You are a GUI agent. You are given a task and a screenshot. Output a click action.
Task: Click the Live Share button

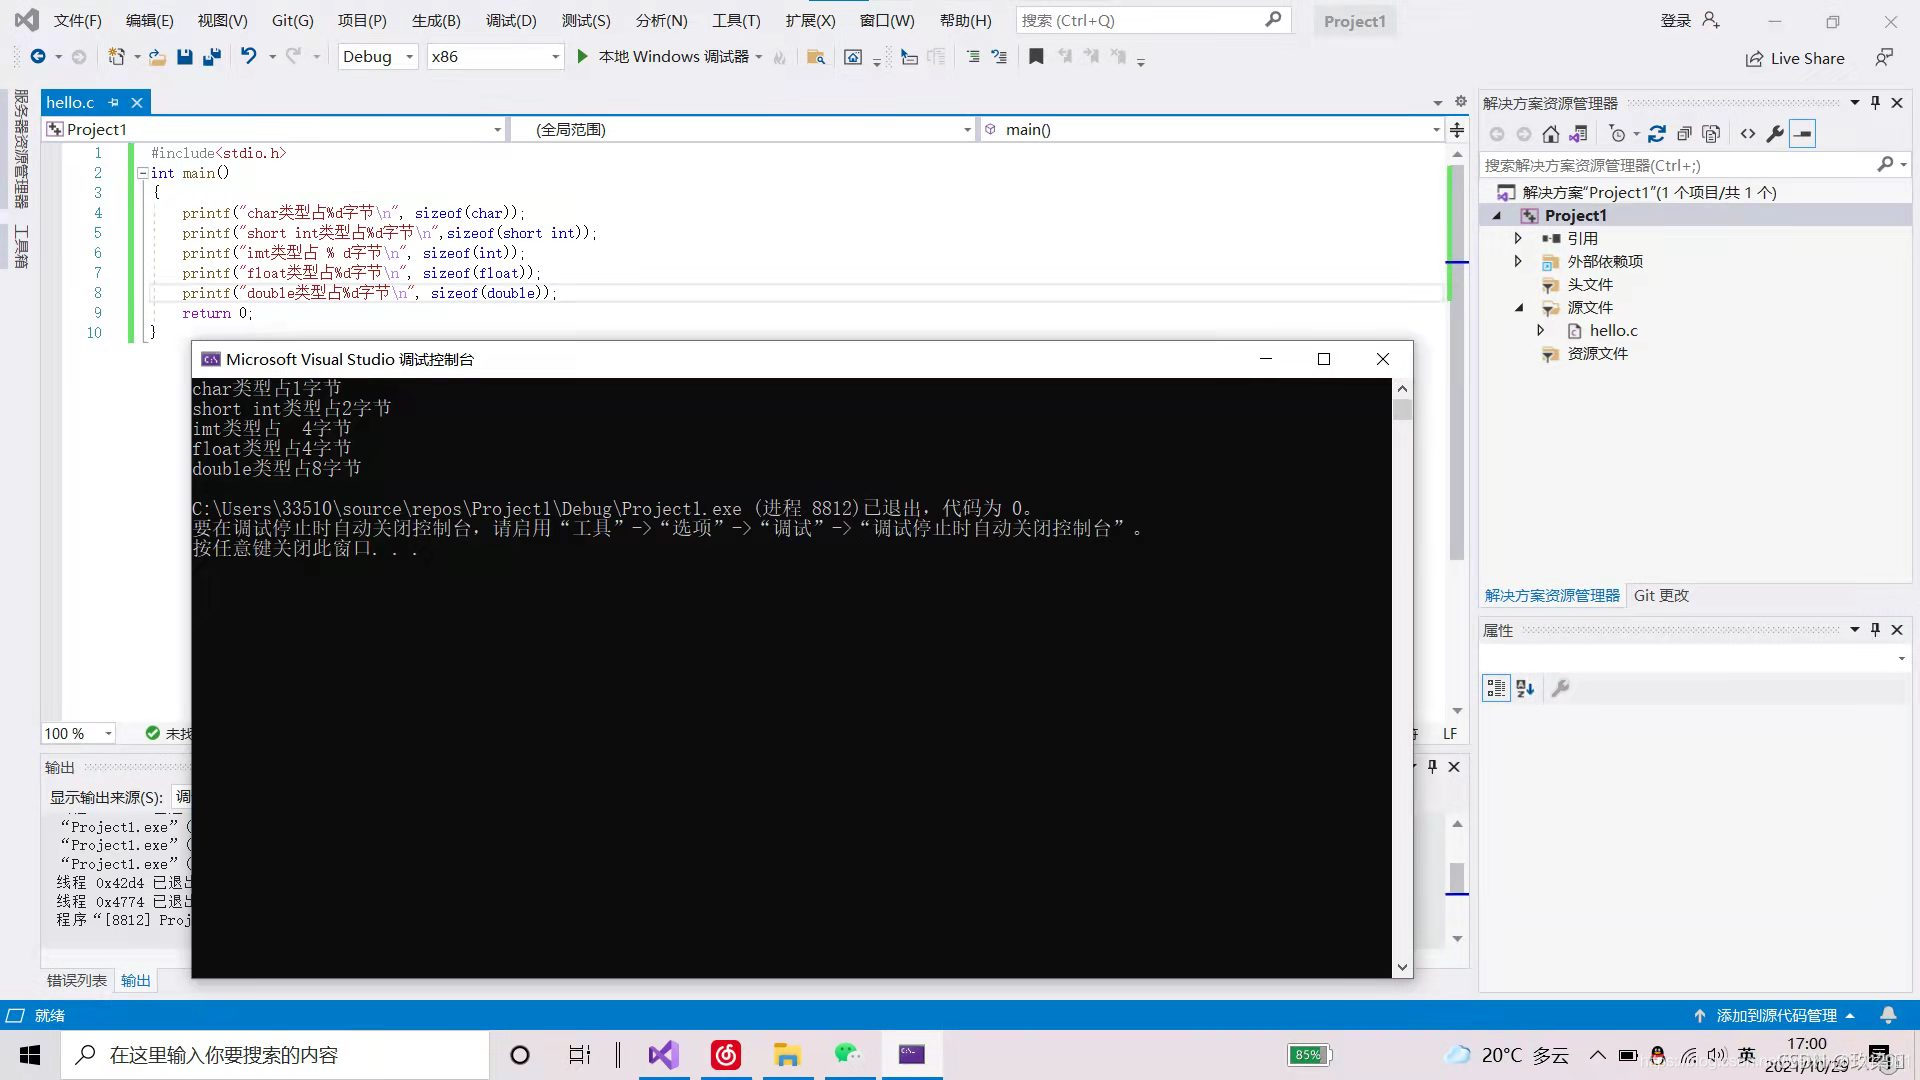pos(1796,58)
